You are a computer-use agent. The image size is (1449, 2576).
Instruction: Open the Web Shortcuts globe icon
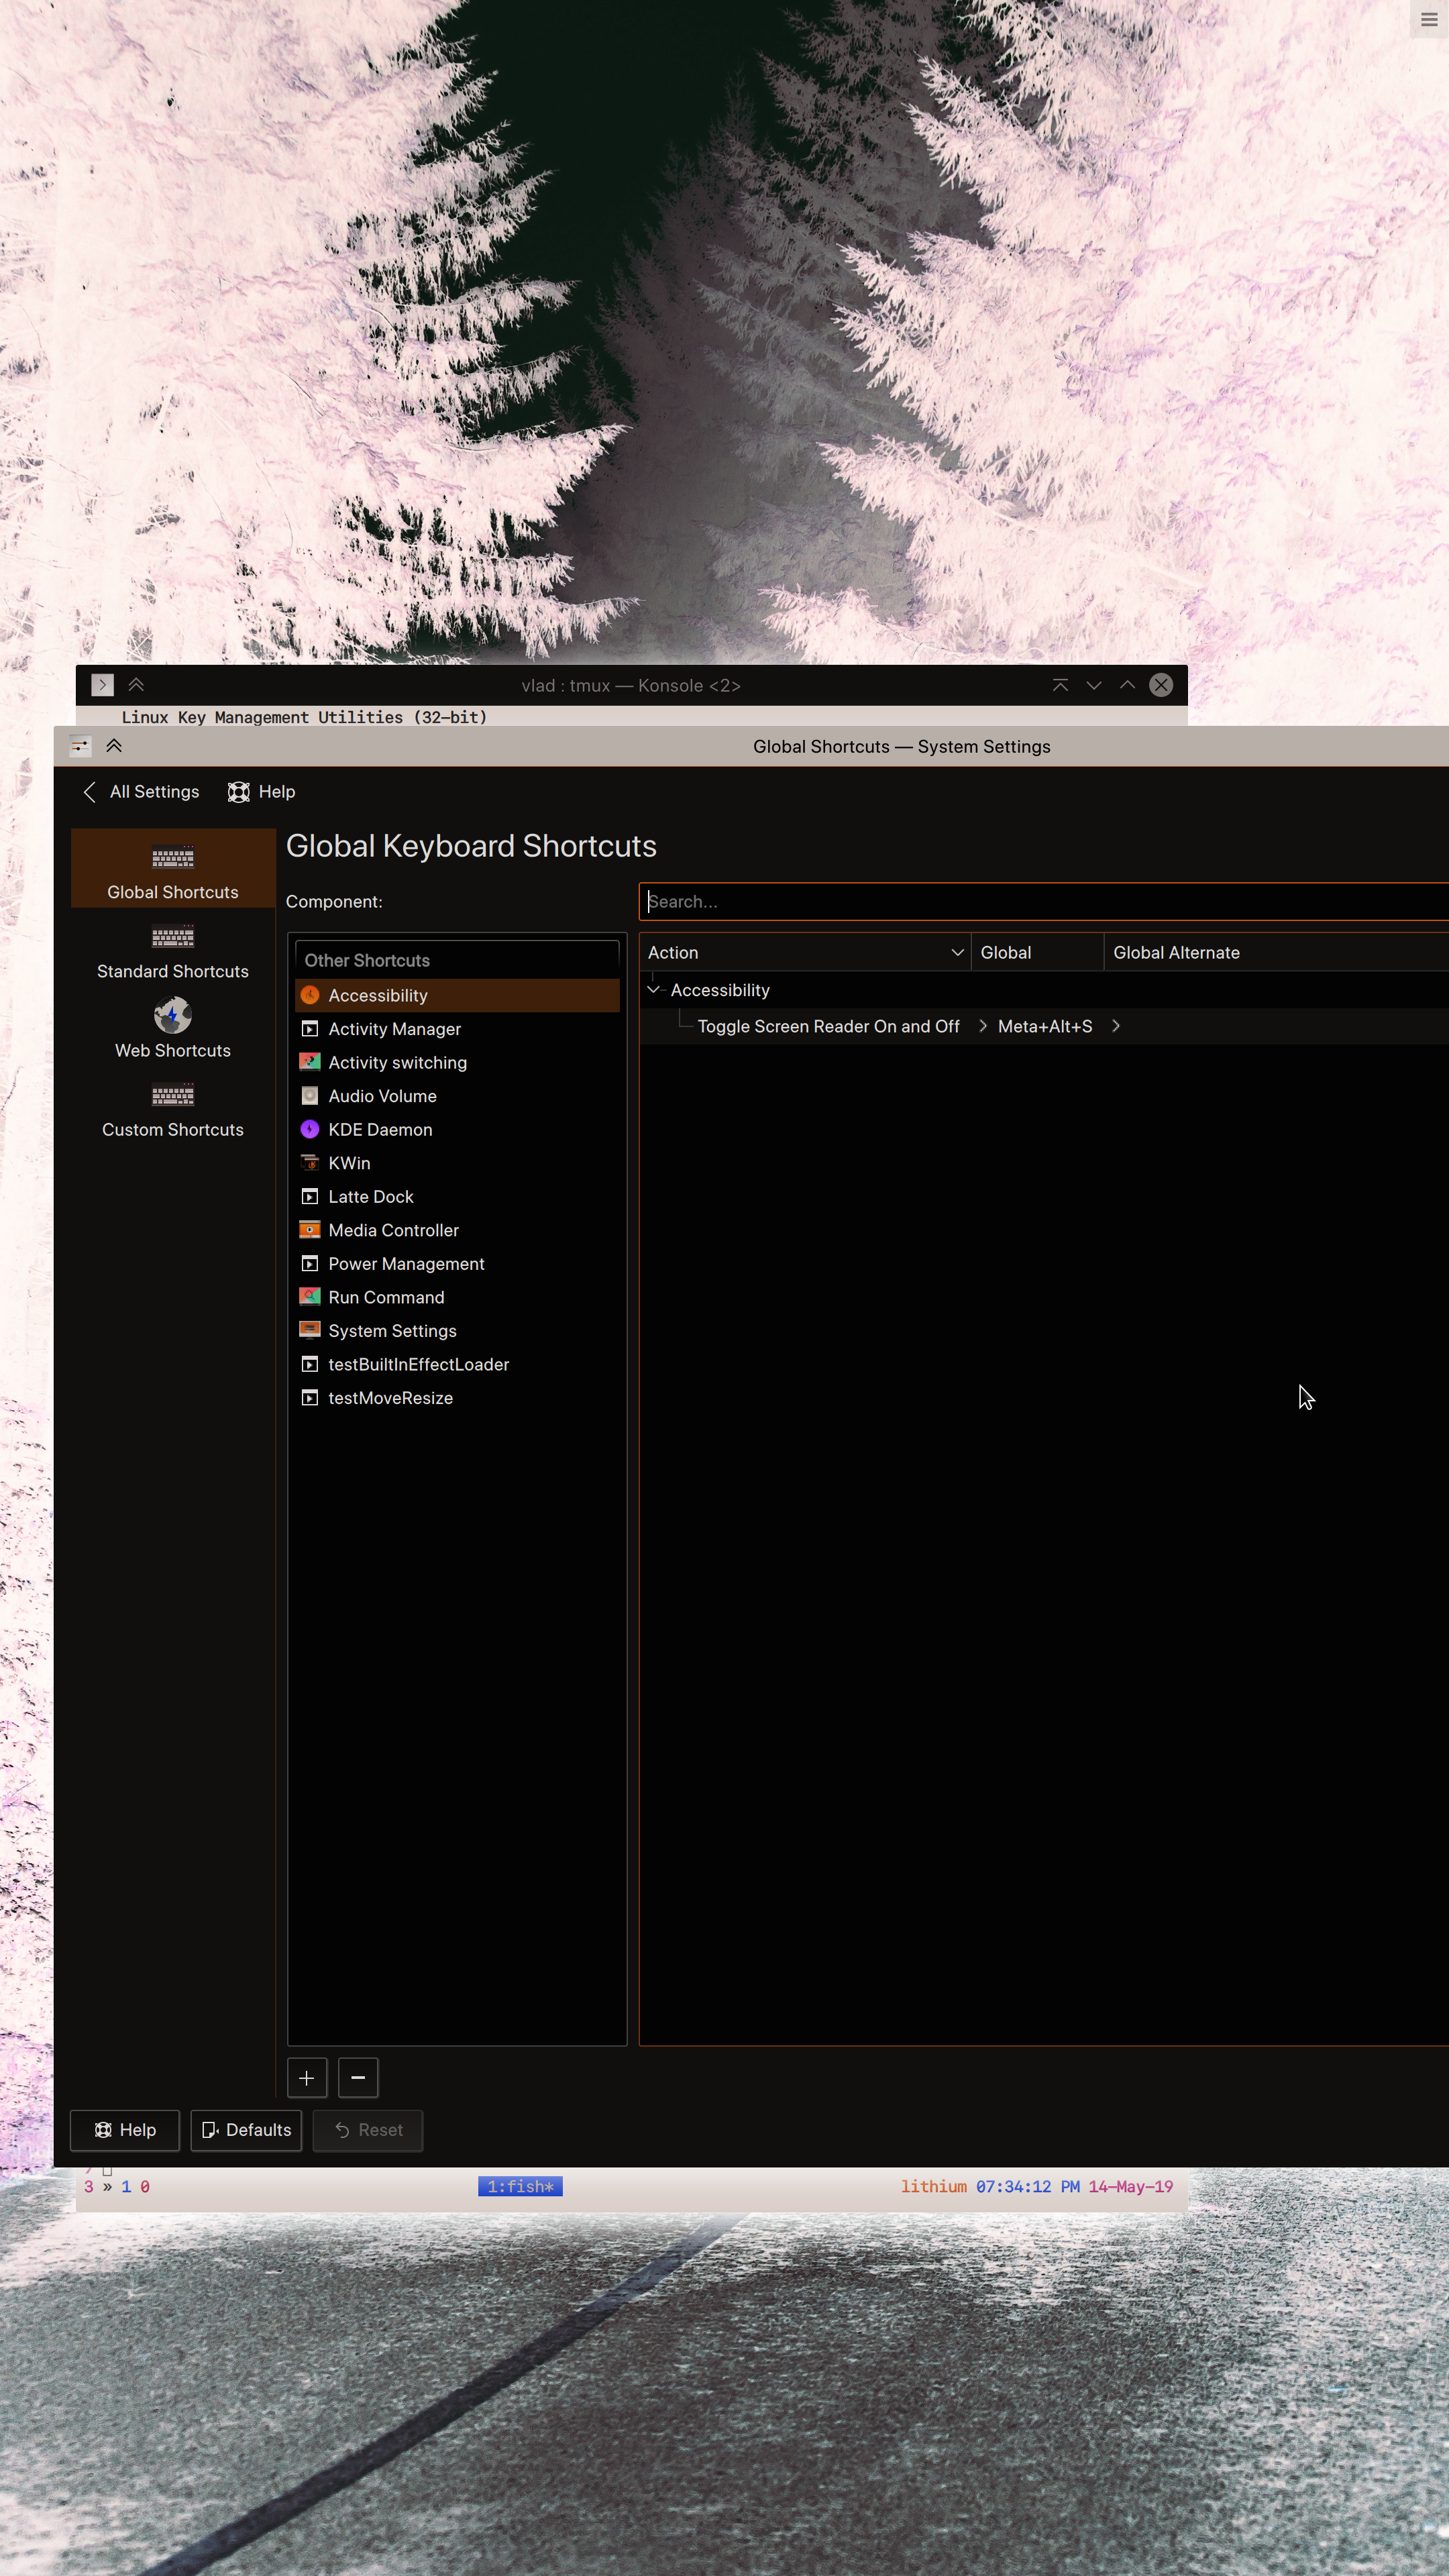coord(172,1015)
